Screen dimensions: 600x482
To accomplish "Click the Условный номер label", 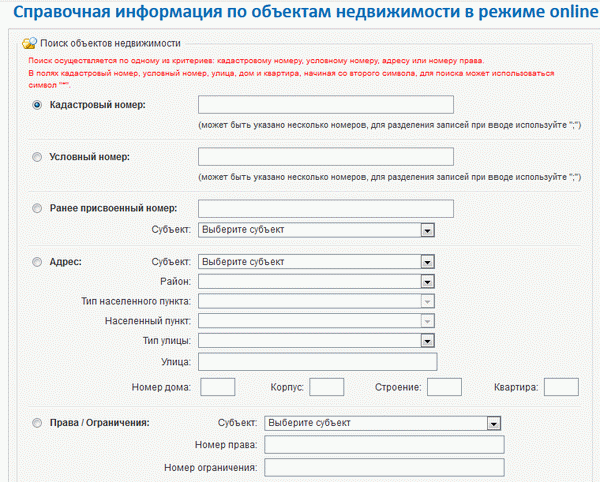I will 90,157.
